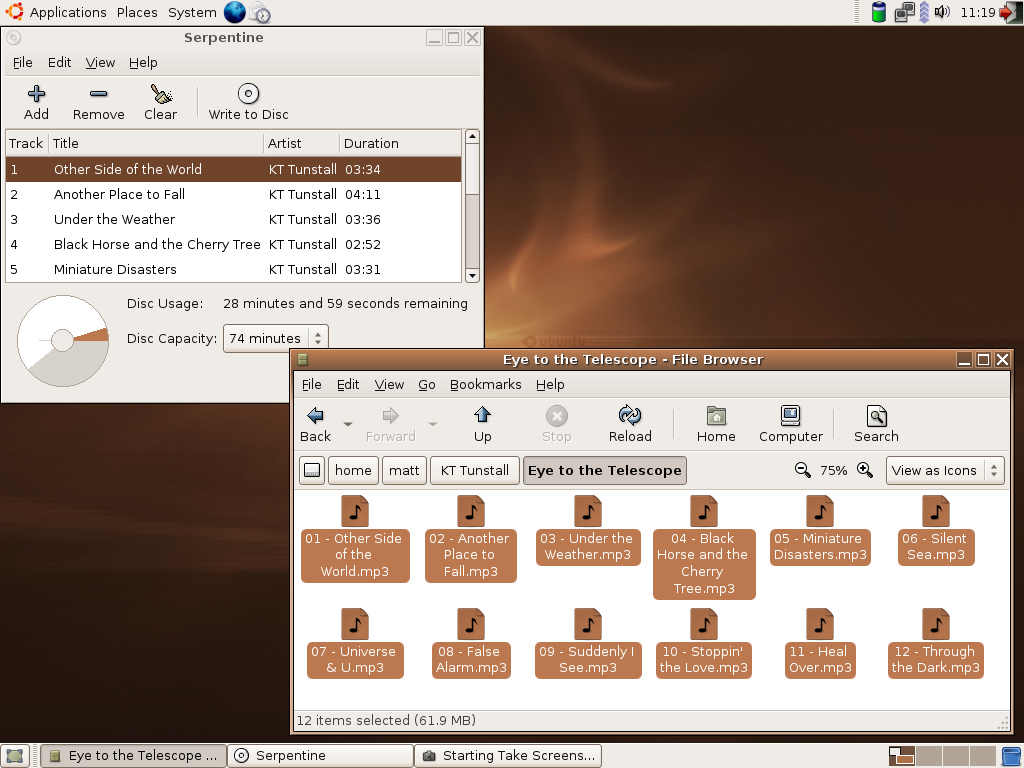Sort Serpentine tracks by Duration column

click(x=400, y=143)
